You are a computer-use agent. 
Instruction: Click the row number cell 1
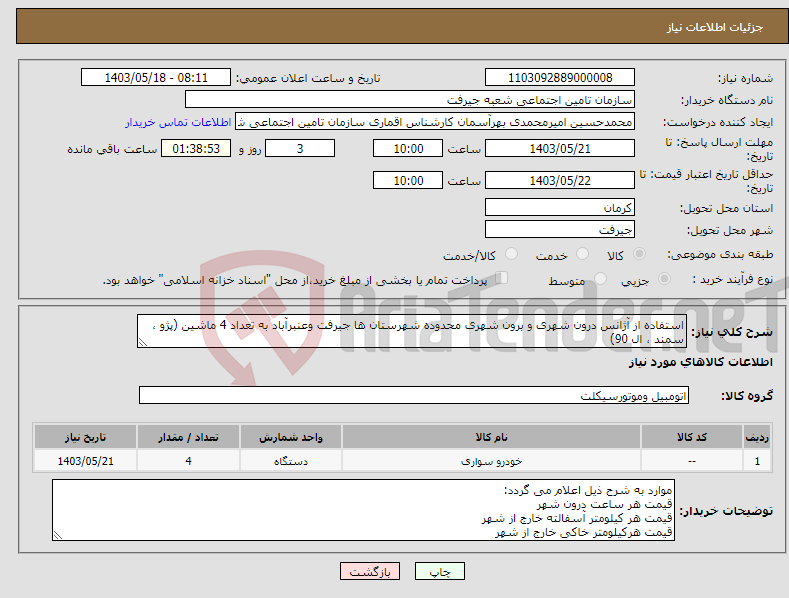(757, 461)
